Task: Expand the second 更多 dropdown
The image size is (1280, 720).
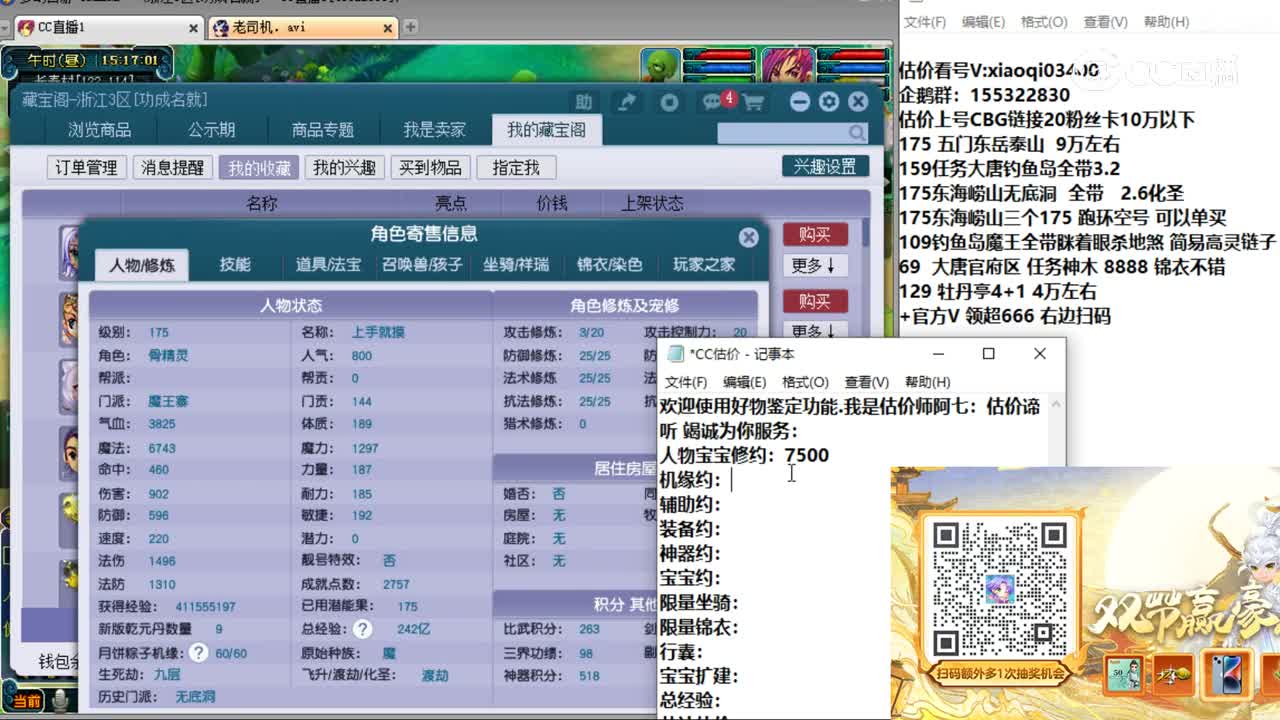Action: (x=815, y=330)
